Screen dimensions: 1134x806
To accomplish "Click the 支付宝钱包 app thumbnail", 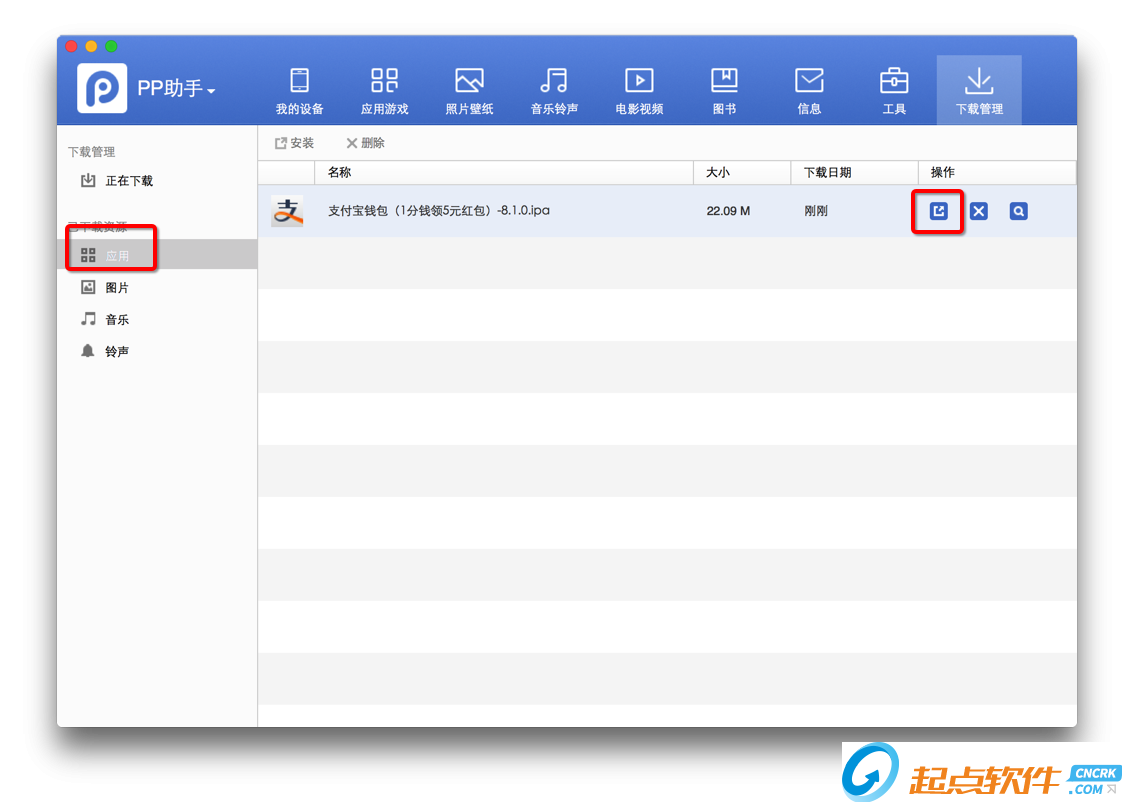I will [287, 211].
